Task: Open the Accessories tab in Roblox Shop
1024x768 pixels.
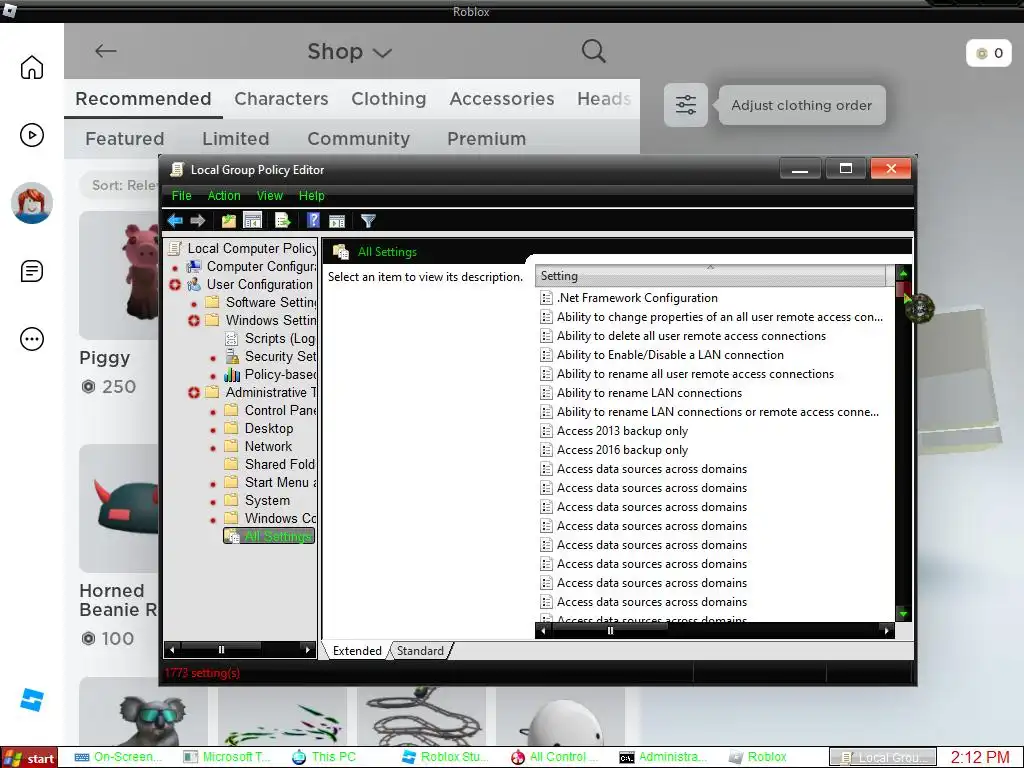Action: 502,99
